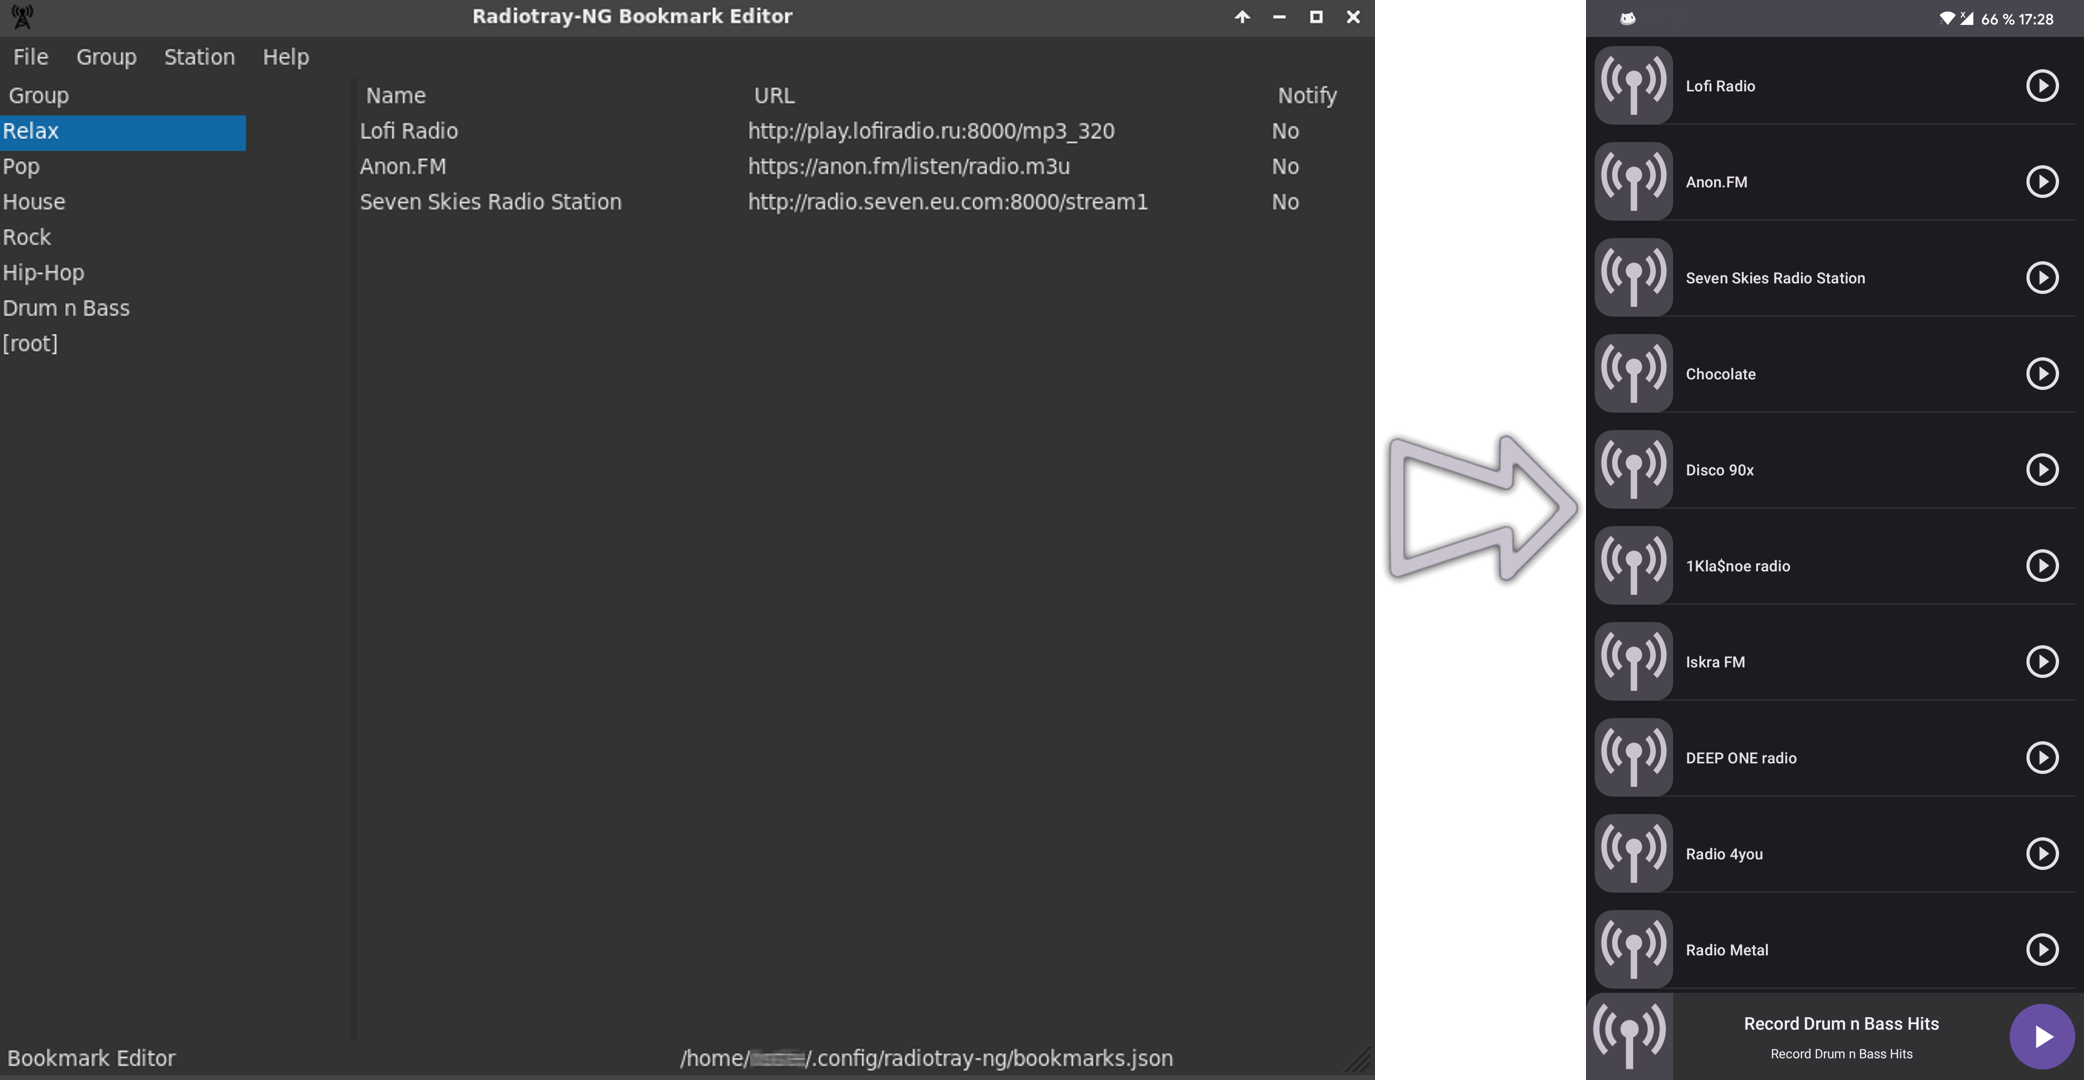Image resolution: width=2084 pixels, height=1080 pixels.
Task: Click the Record Drum n Bass antenna thumbnail
Action: (1629, 1036)
